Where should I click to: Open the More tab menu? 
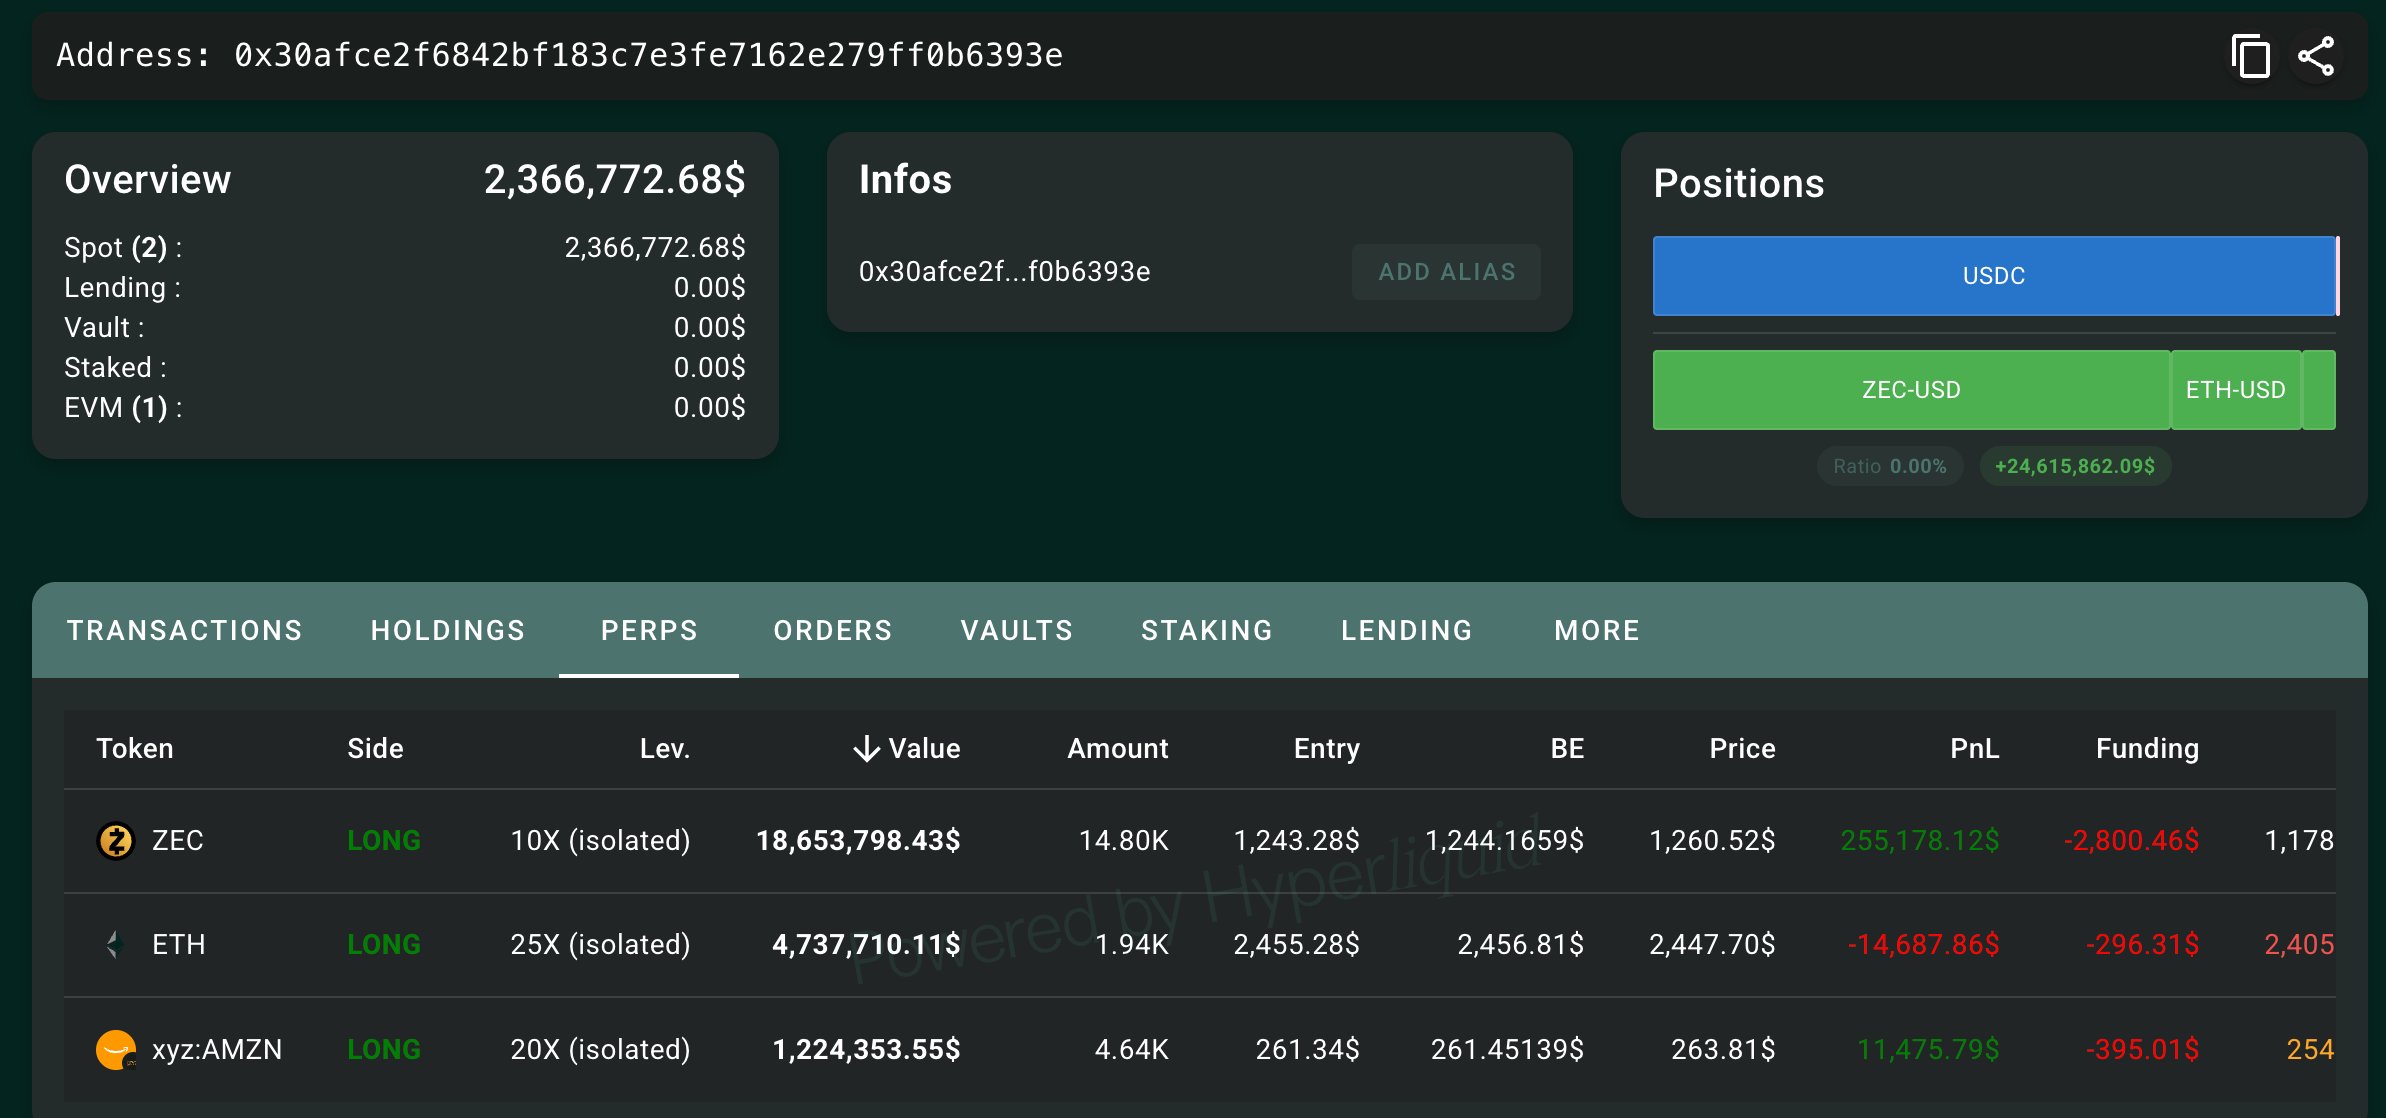tap(1597, 630)
